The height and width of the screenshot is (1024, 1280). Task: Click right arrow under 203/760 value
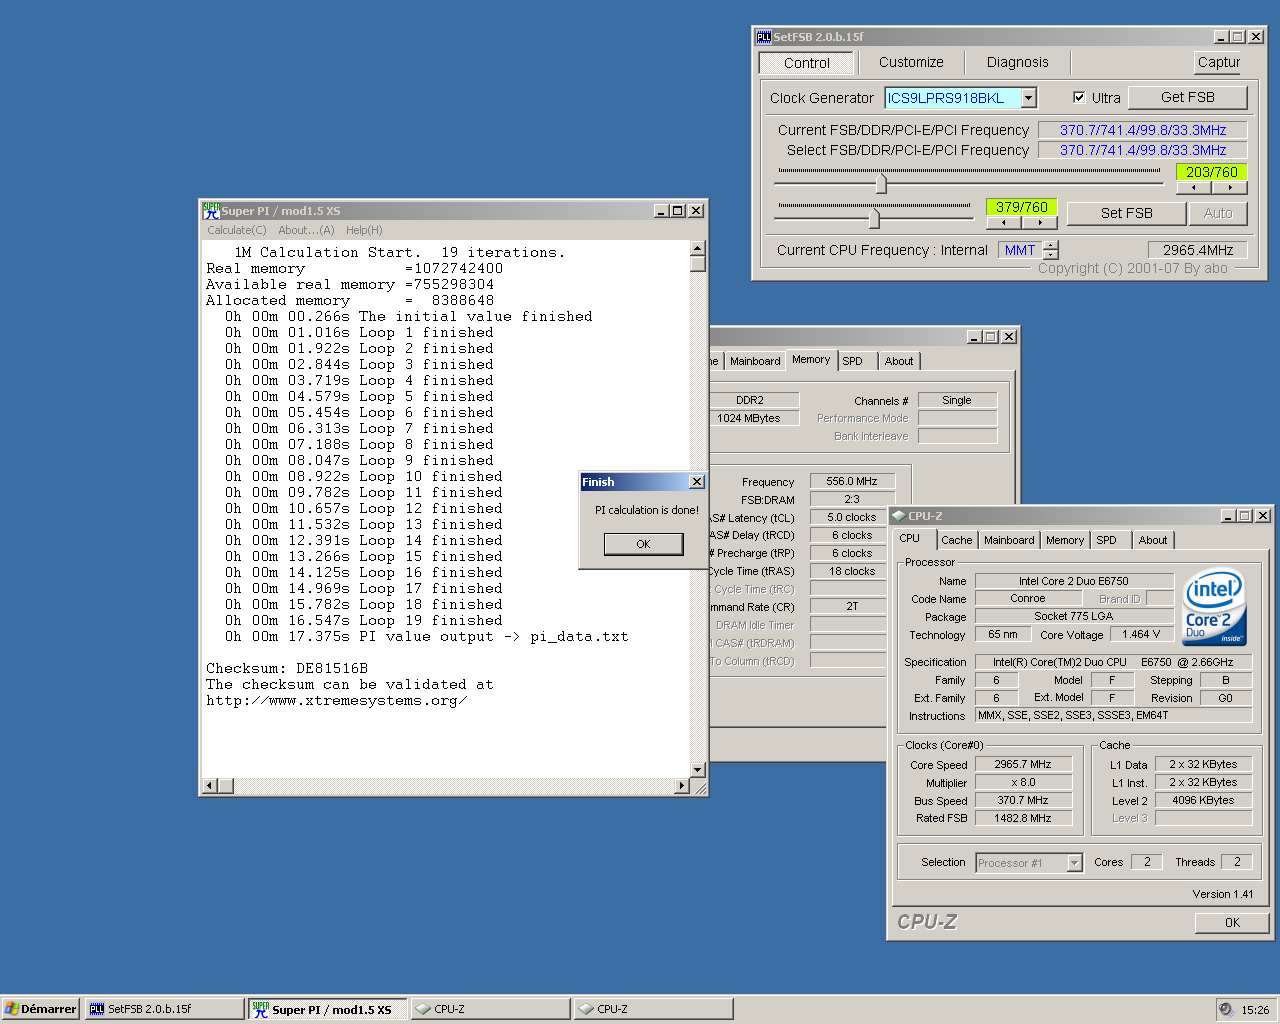(1230, 187)
